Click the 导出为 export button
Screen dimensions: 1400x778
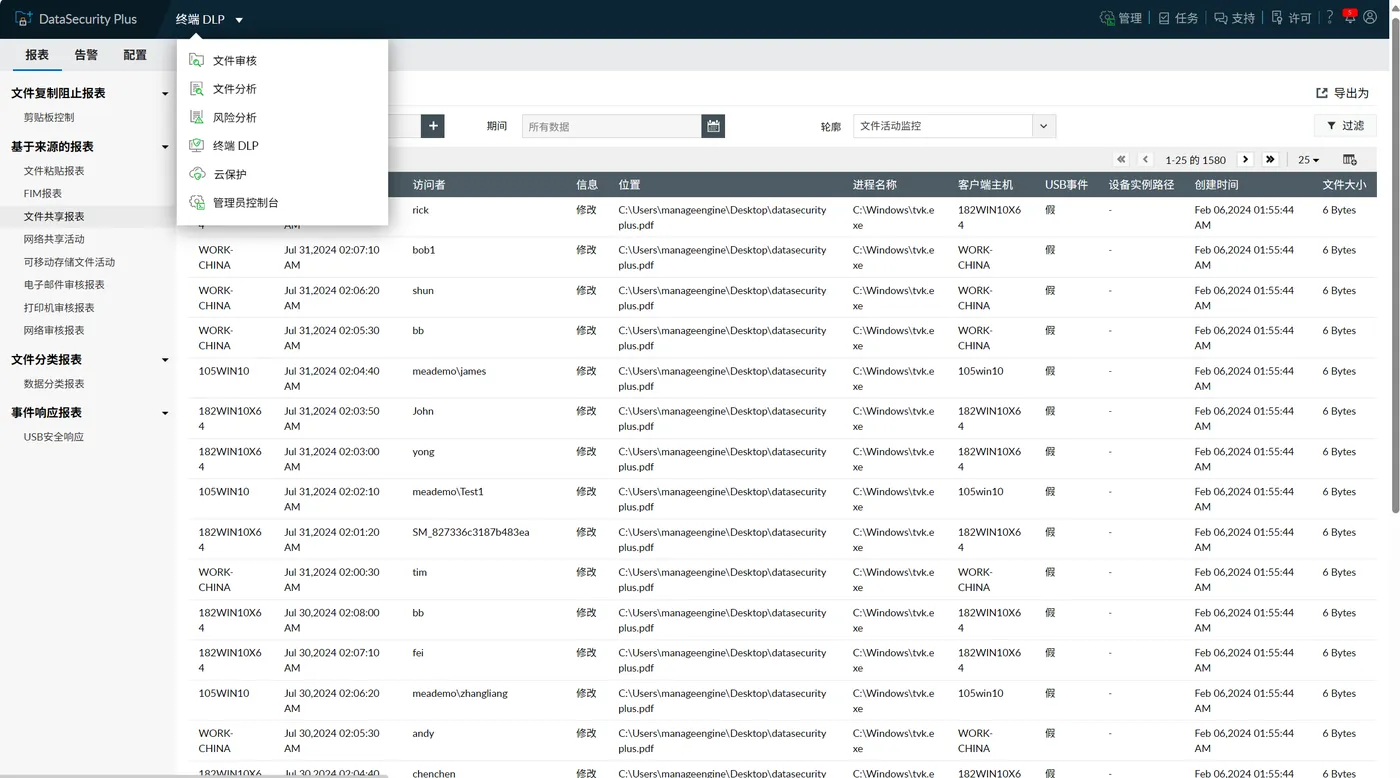[1342, 93]
